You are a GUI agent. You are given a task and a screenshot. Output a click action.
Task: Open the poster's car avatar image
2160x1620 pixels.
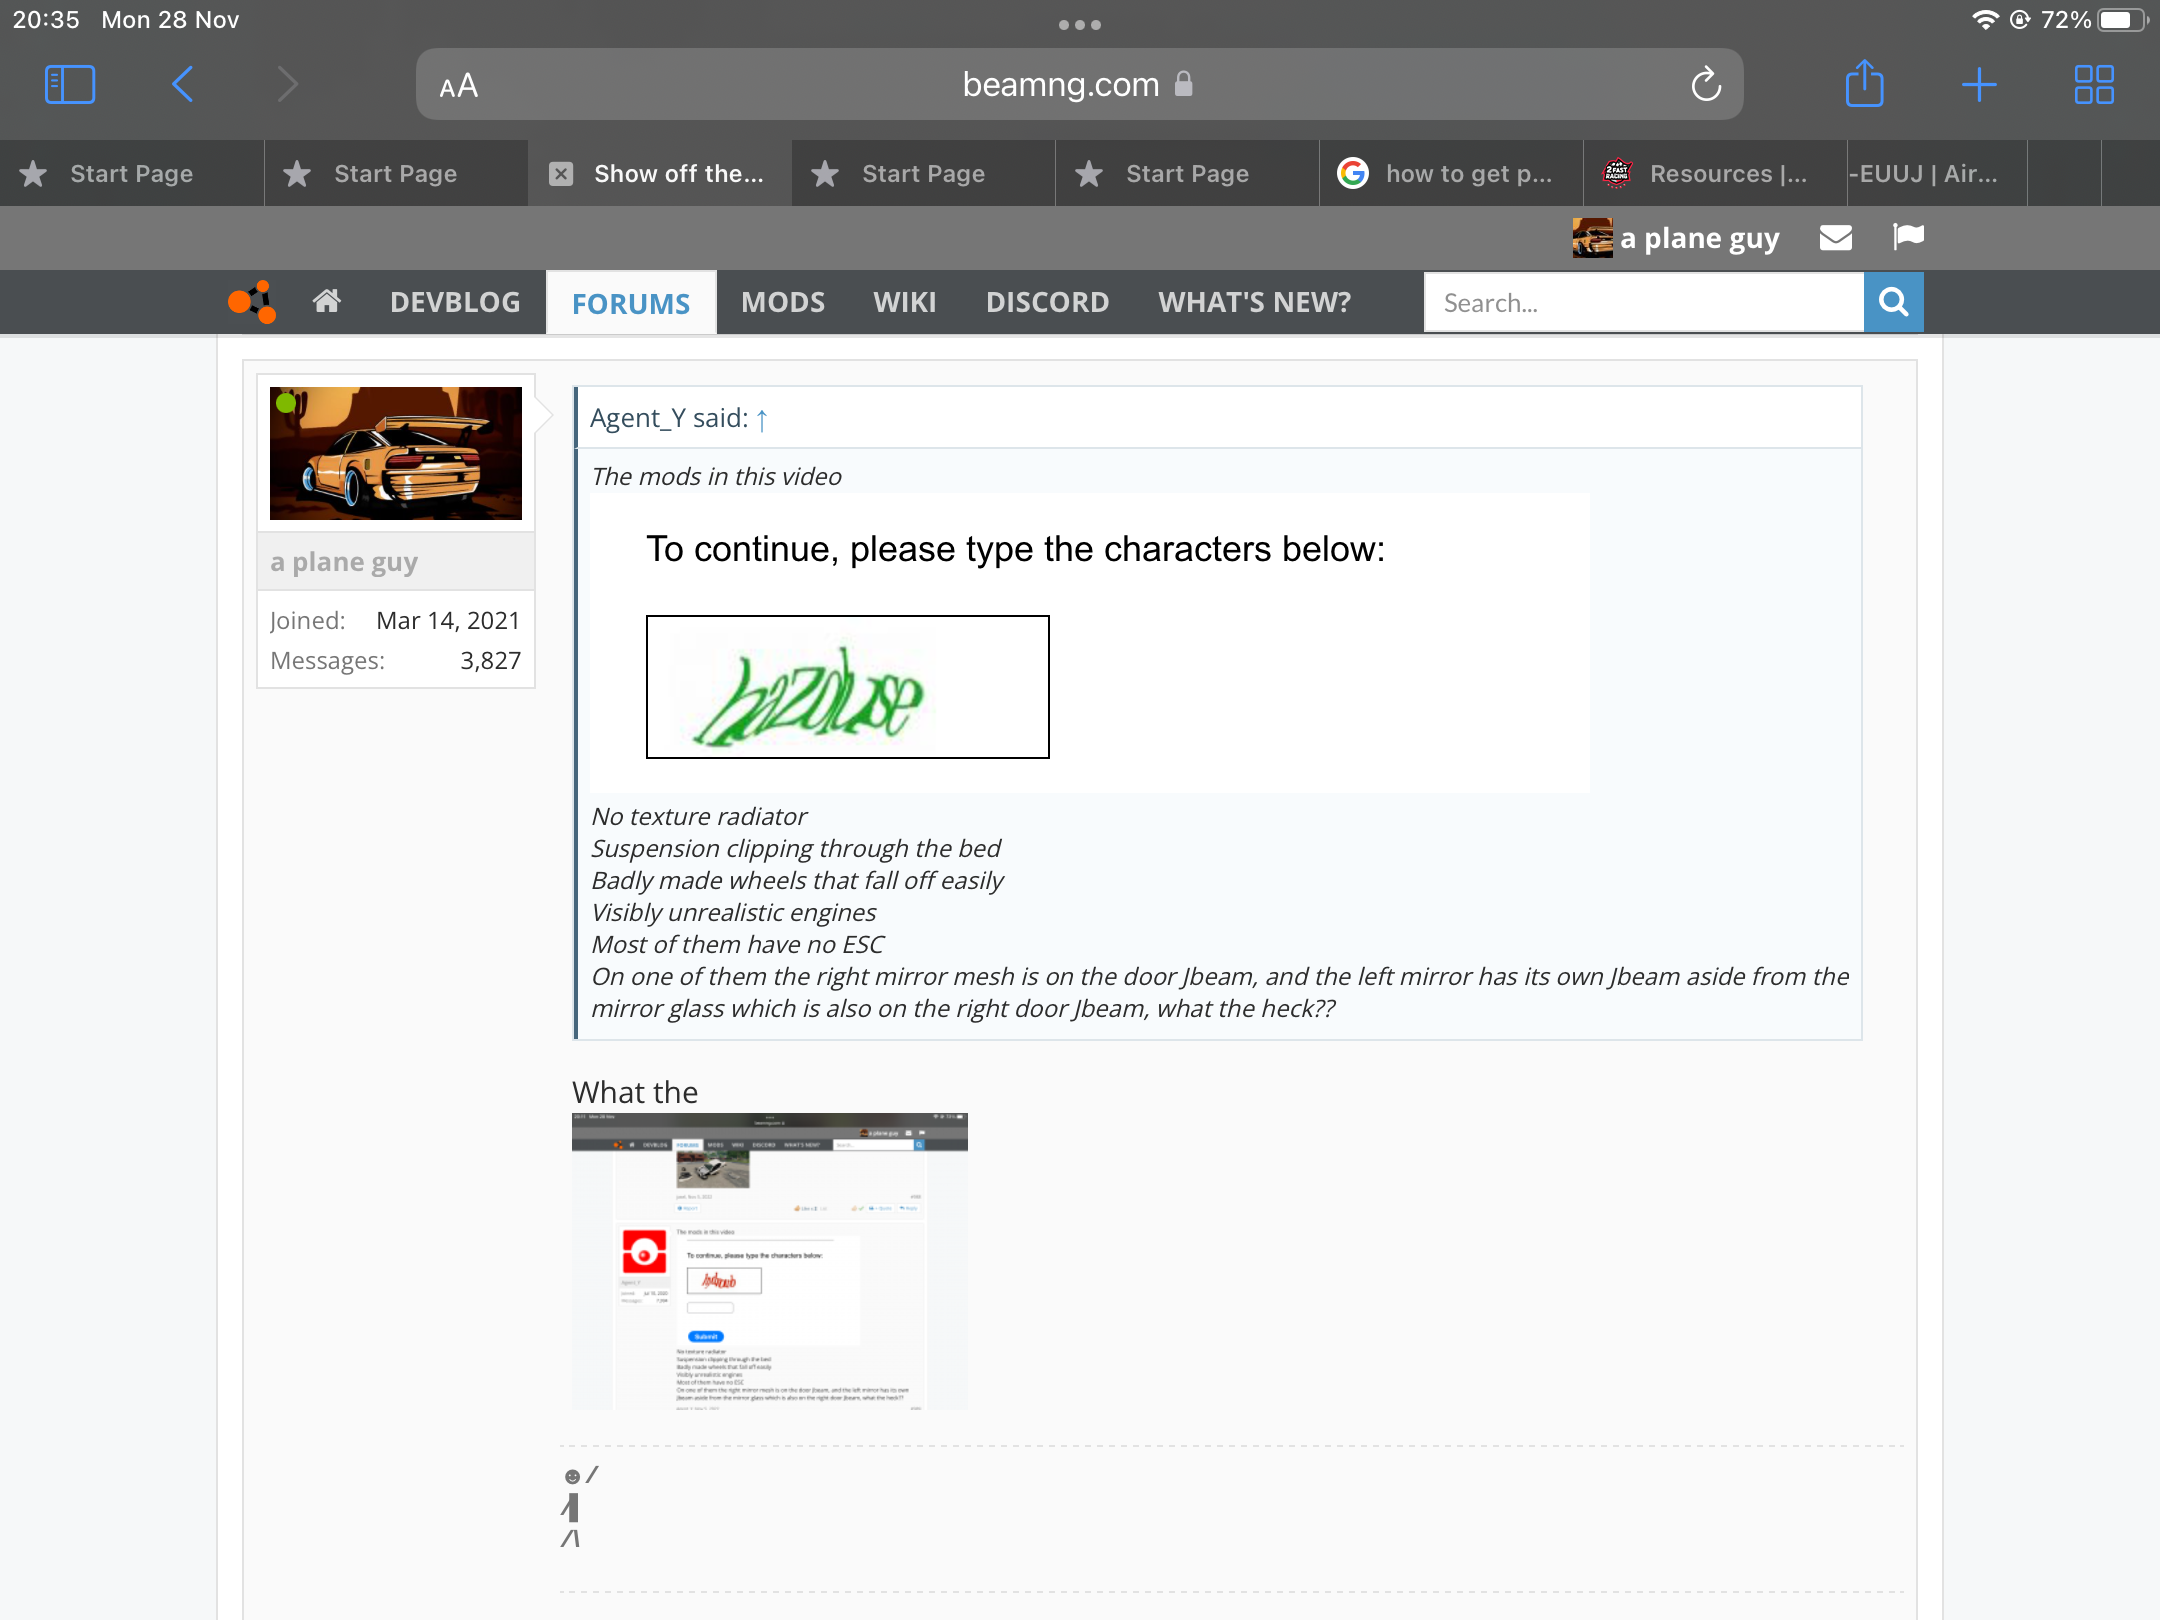coord(396,453)
